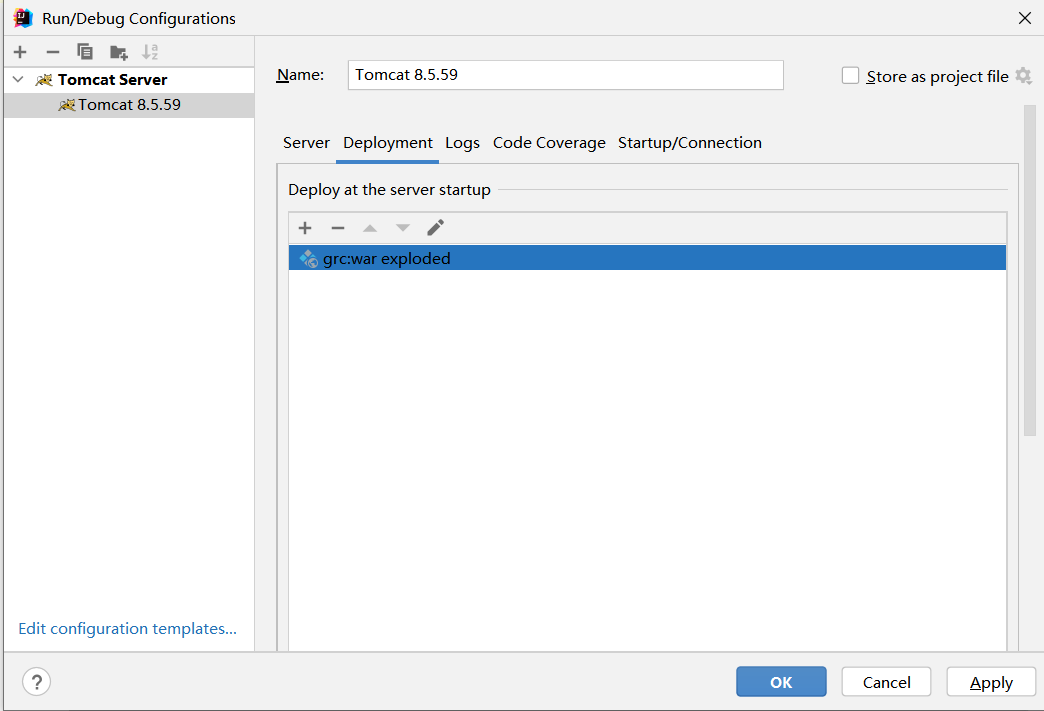
Task: Open the project file storage settings gear
Action: [1023, 76]
